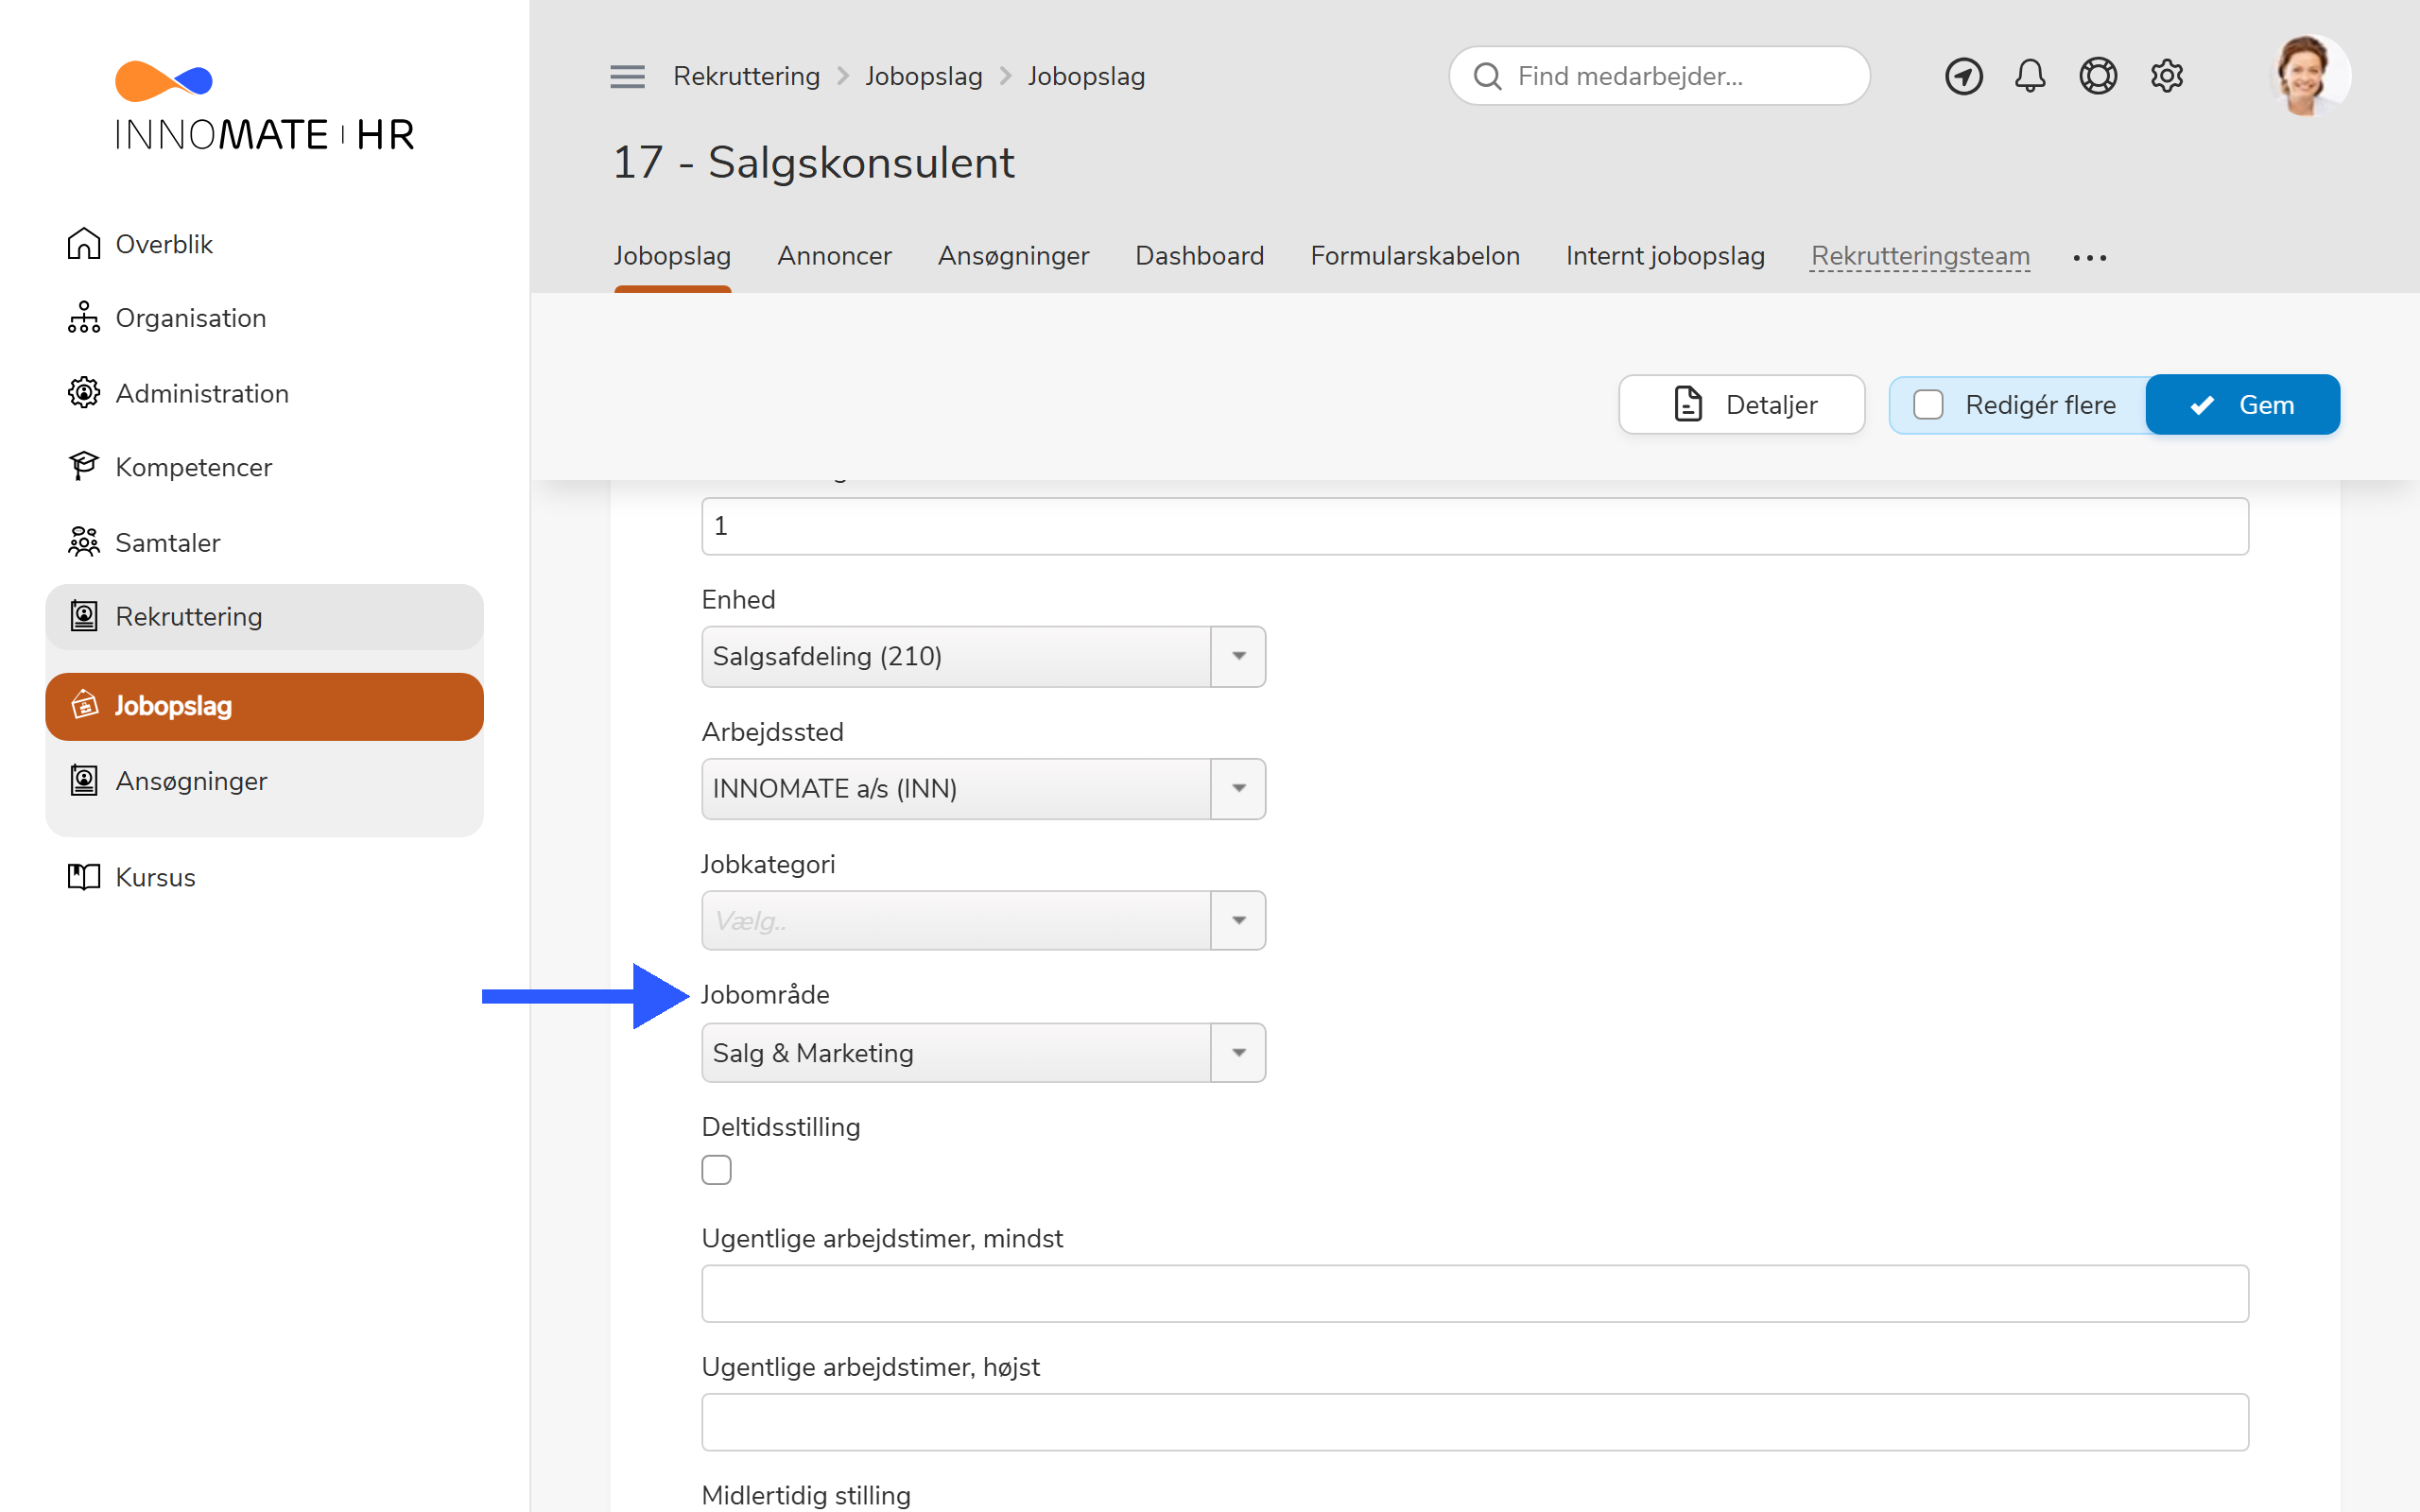This screenshot has width=2420, height=1512.
Task: Open Overblik in the sidebar
Action: click(164, 243)
